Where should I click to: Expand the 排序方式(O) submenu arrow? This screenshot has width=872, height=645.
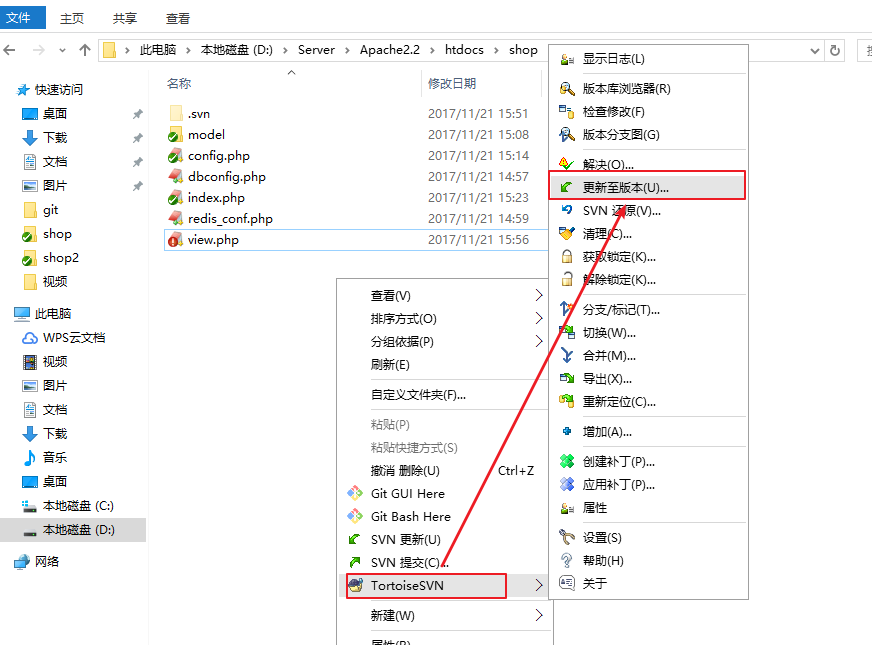click(x=539, y=319)
